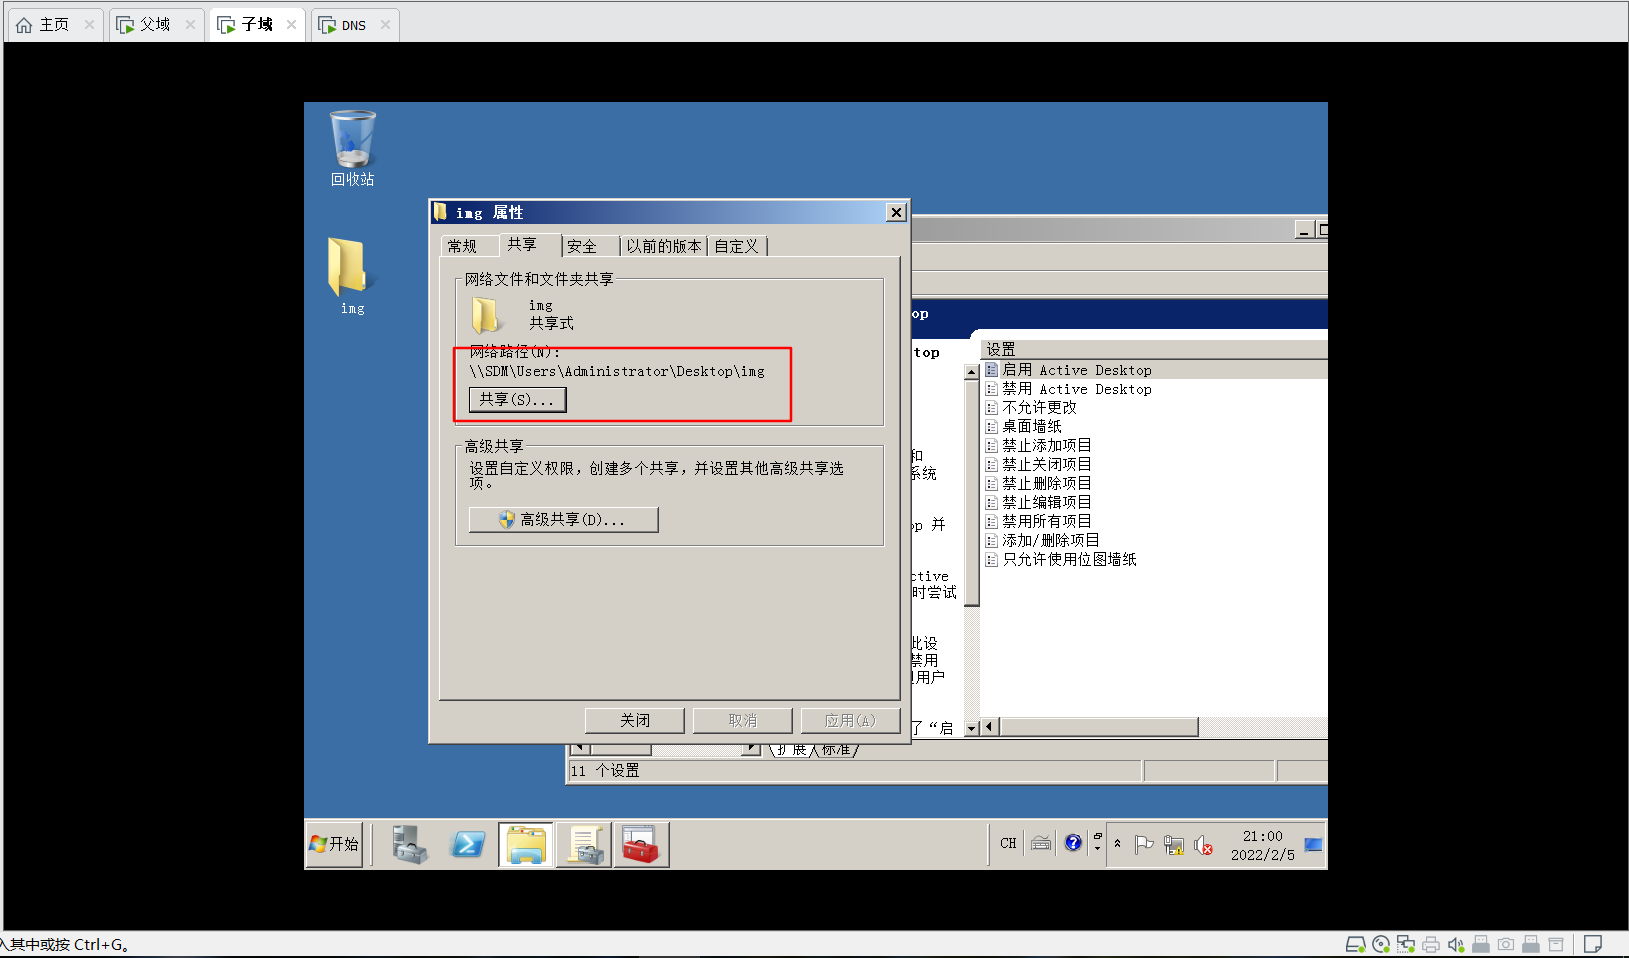1629x958 pixels.
Task: Click the CH input language indicator
Action: pyautogui.click(x=1008, y=843)
